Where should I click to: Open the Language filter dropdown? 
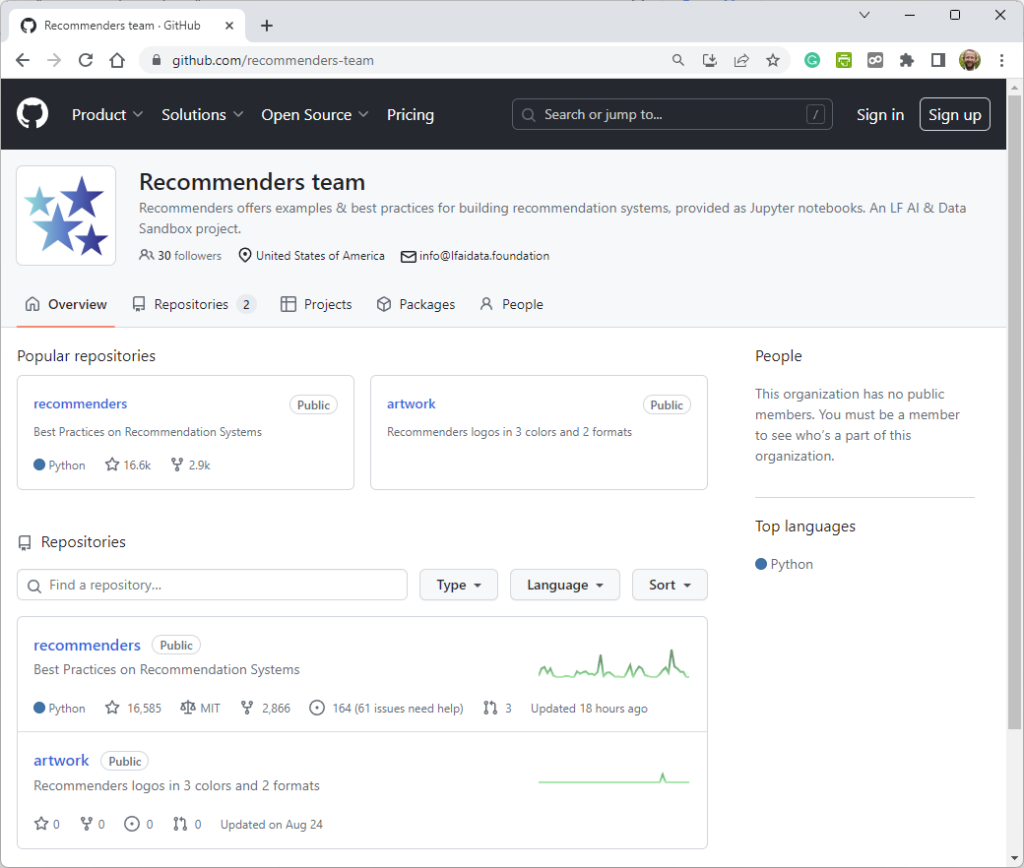coord(565,585)
